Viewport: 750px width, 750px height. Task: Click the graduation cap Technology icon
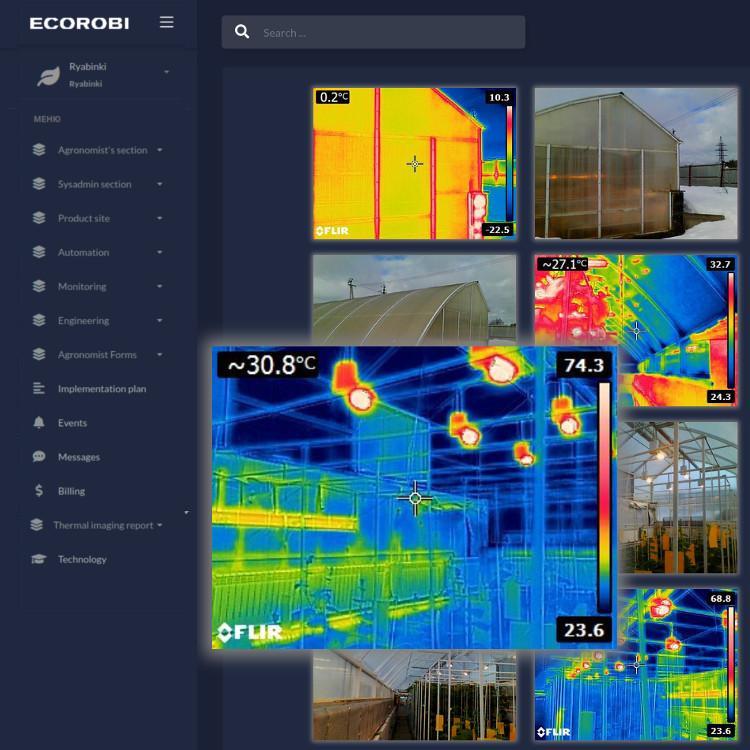tap(39, 559)
